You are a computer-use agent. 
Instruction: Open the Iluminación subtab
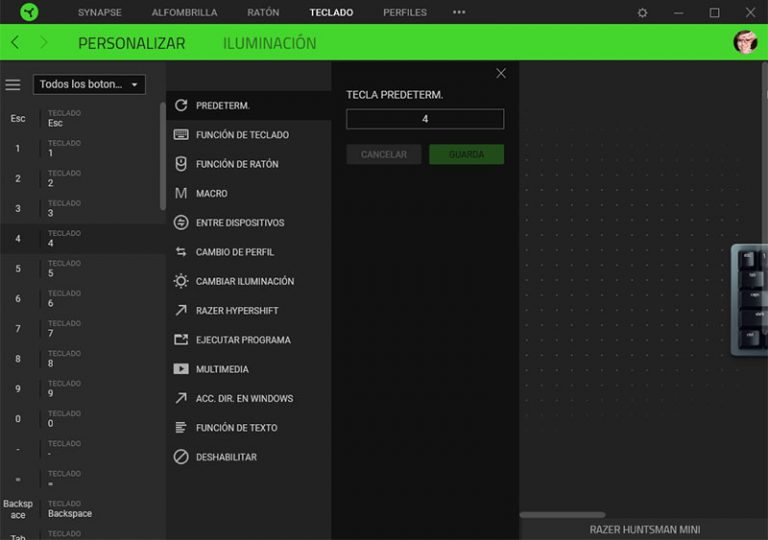pyautogui.click(x=269, y=43)
